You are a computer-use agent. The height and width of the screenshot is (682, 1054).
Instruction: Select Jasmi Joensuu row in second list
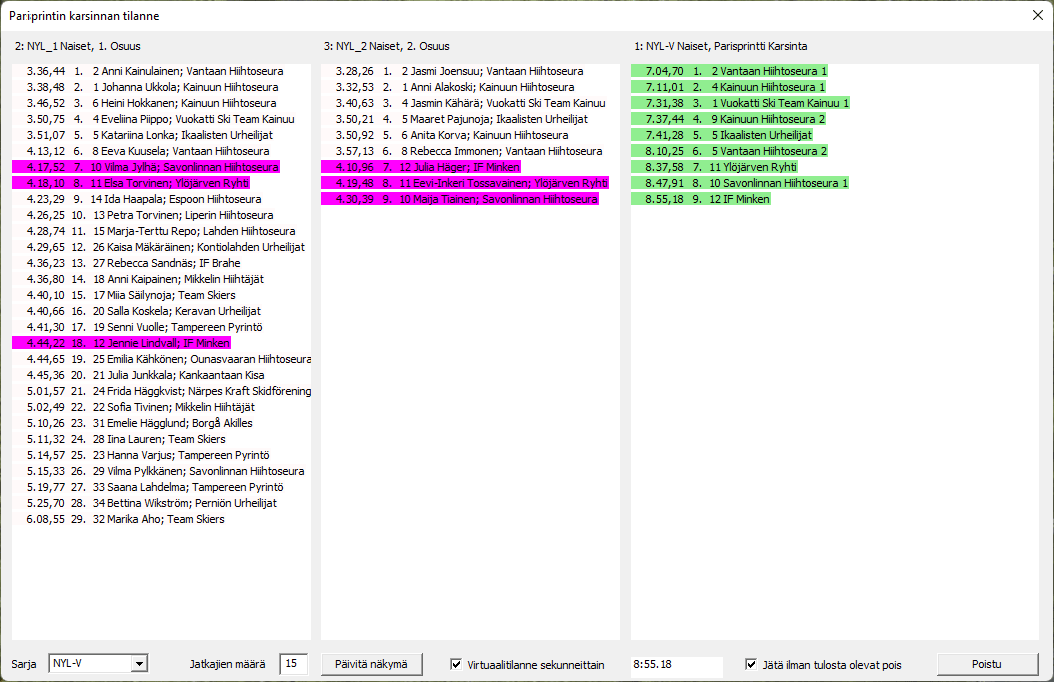(460, 71)
